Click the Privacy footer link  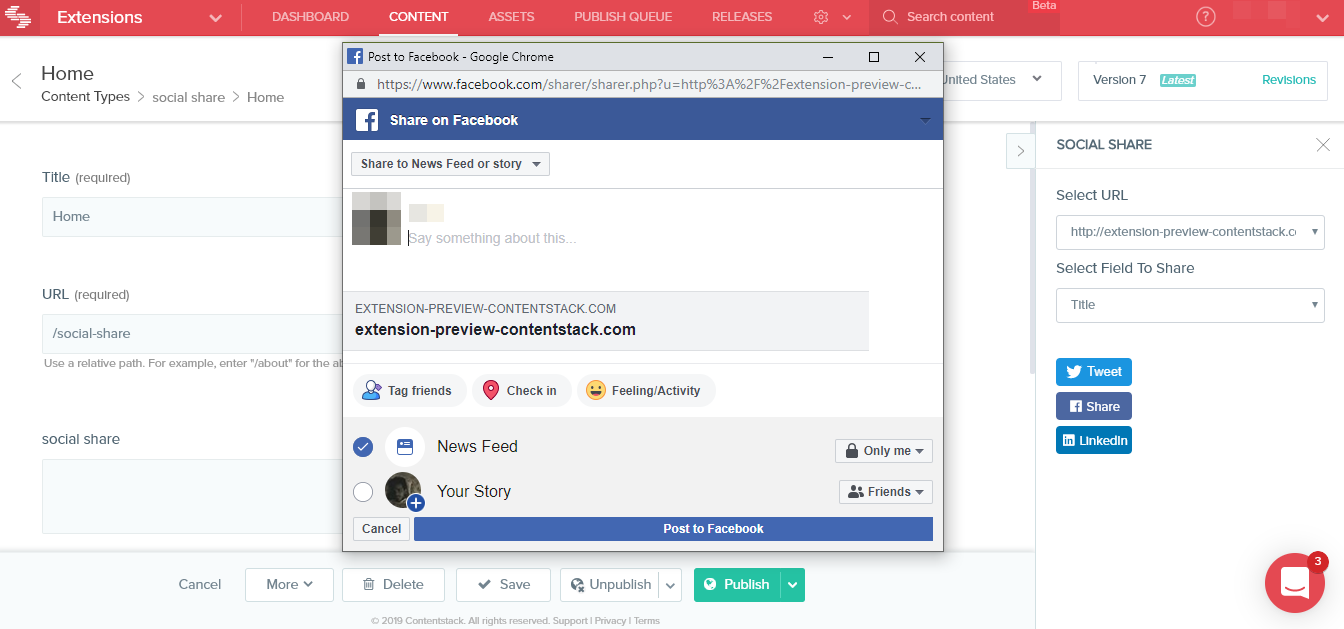pos(610,621)
